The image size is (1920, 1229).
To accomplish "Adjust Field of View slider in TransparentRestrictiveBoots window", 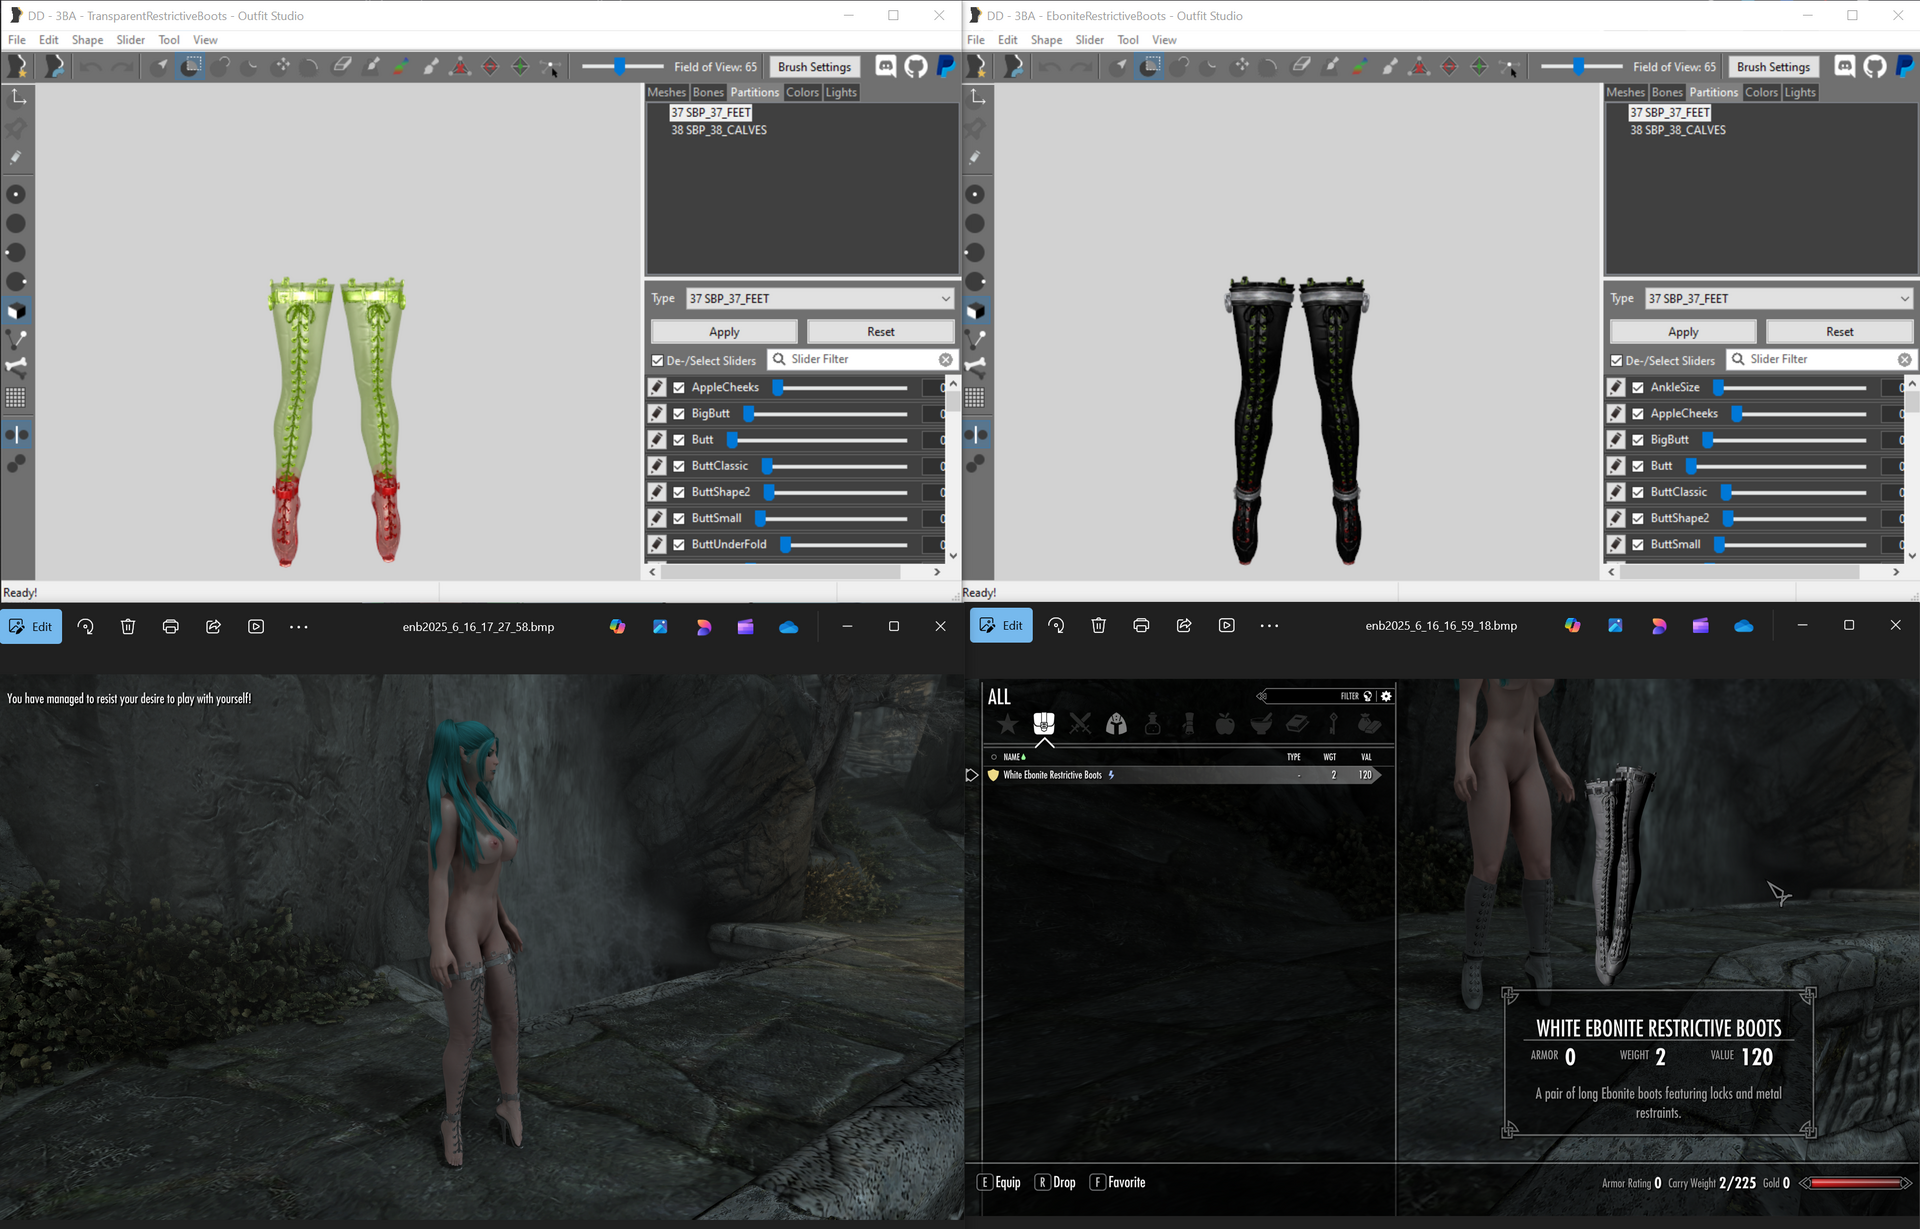I will [x=622, y=67].
